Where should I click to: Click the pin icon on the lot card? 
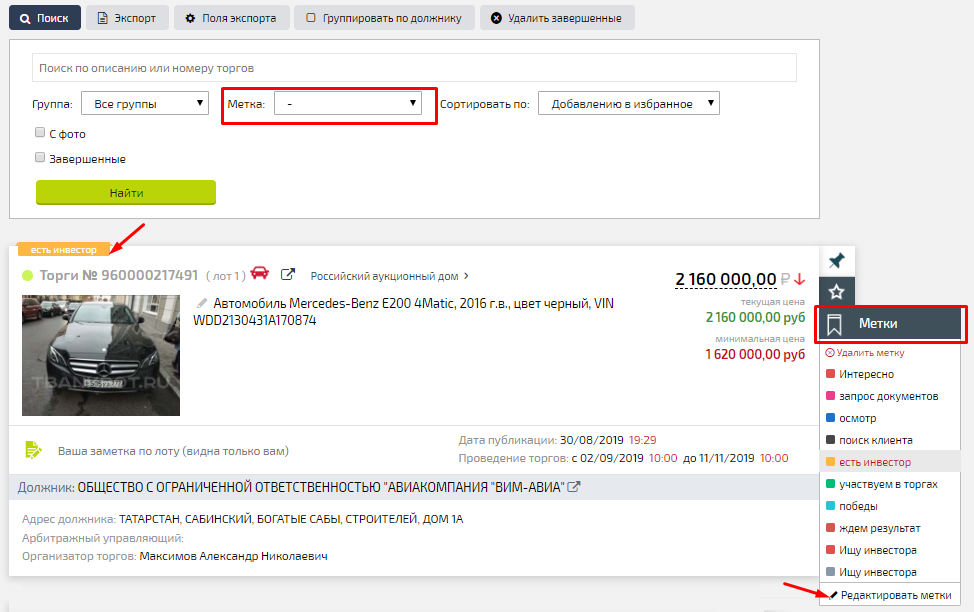[x=836, y=260]
